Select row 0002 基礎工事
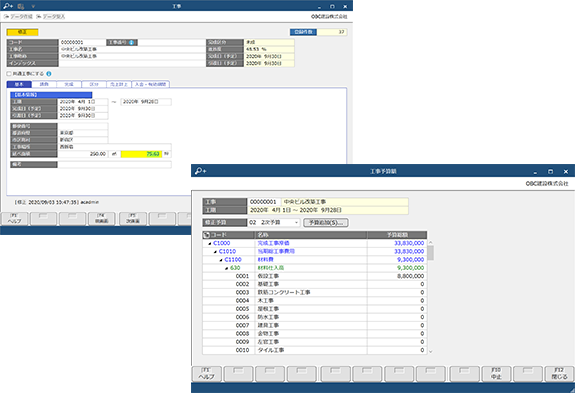575x393 pixels. pyautogui.click(x=315, y=284)
